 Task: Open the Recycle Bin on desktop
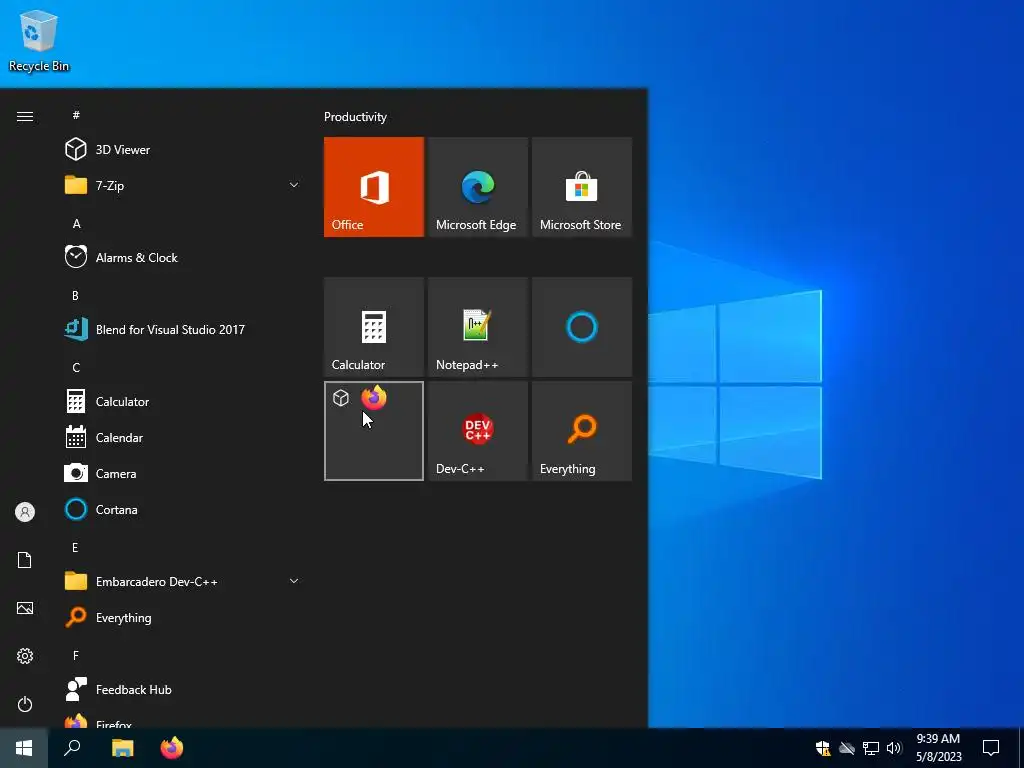[39, 40]
